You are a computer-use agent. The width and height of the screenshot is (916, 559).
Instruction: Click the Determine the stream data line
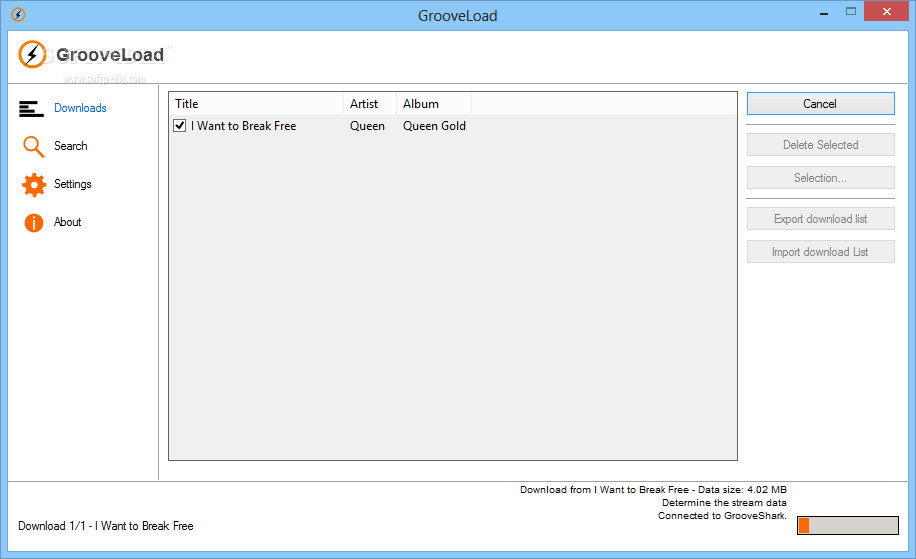pos(724,502)
